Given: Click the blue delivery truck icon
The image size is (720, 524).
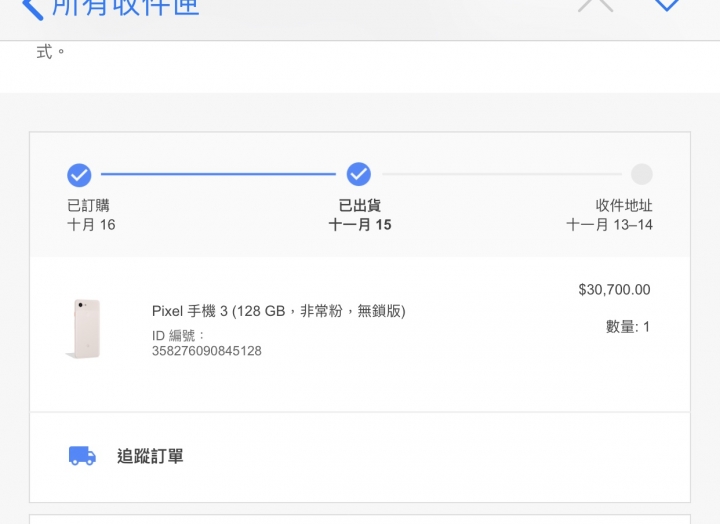Looking at the screenshot, I should [83, 456].
